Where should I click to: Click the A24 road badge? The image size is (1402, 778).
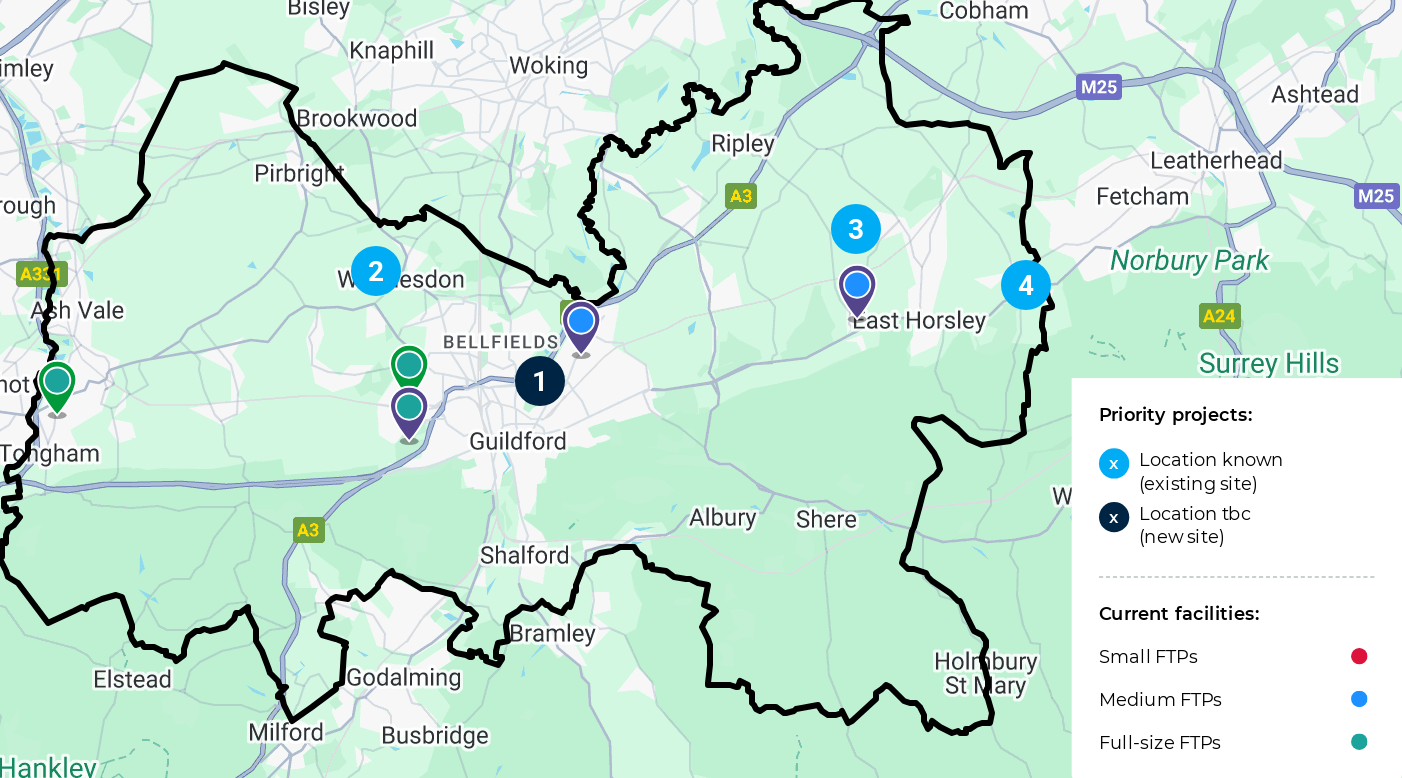(1220, 316)
